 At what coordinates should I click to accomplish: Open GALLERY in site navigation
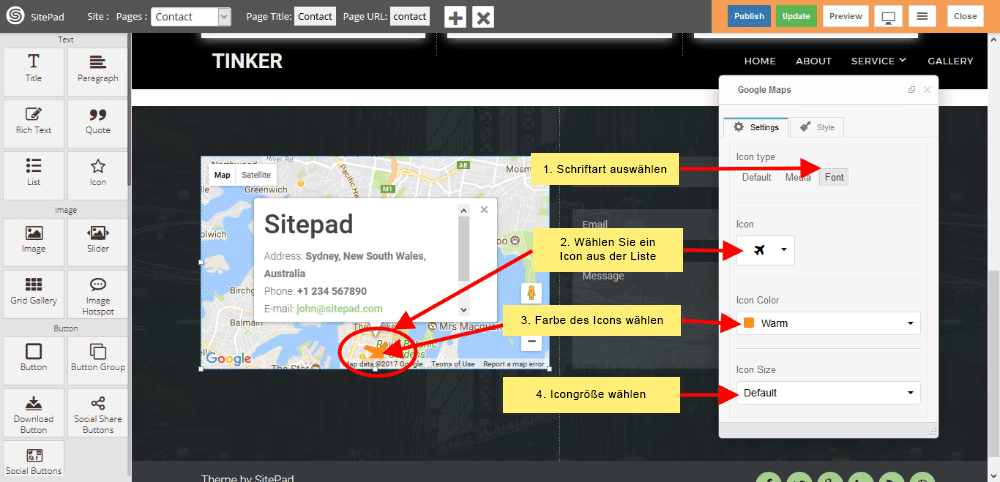[x=950, y=61]
